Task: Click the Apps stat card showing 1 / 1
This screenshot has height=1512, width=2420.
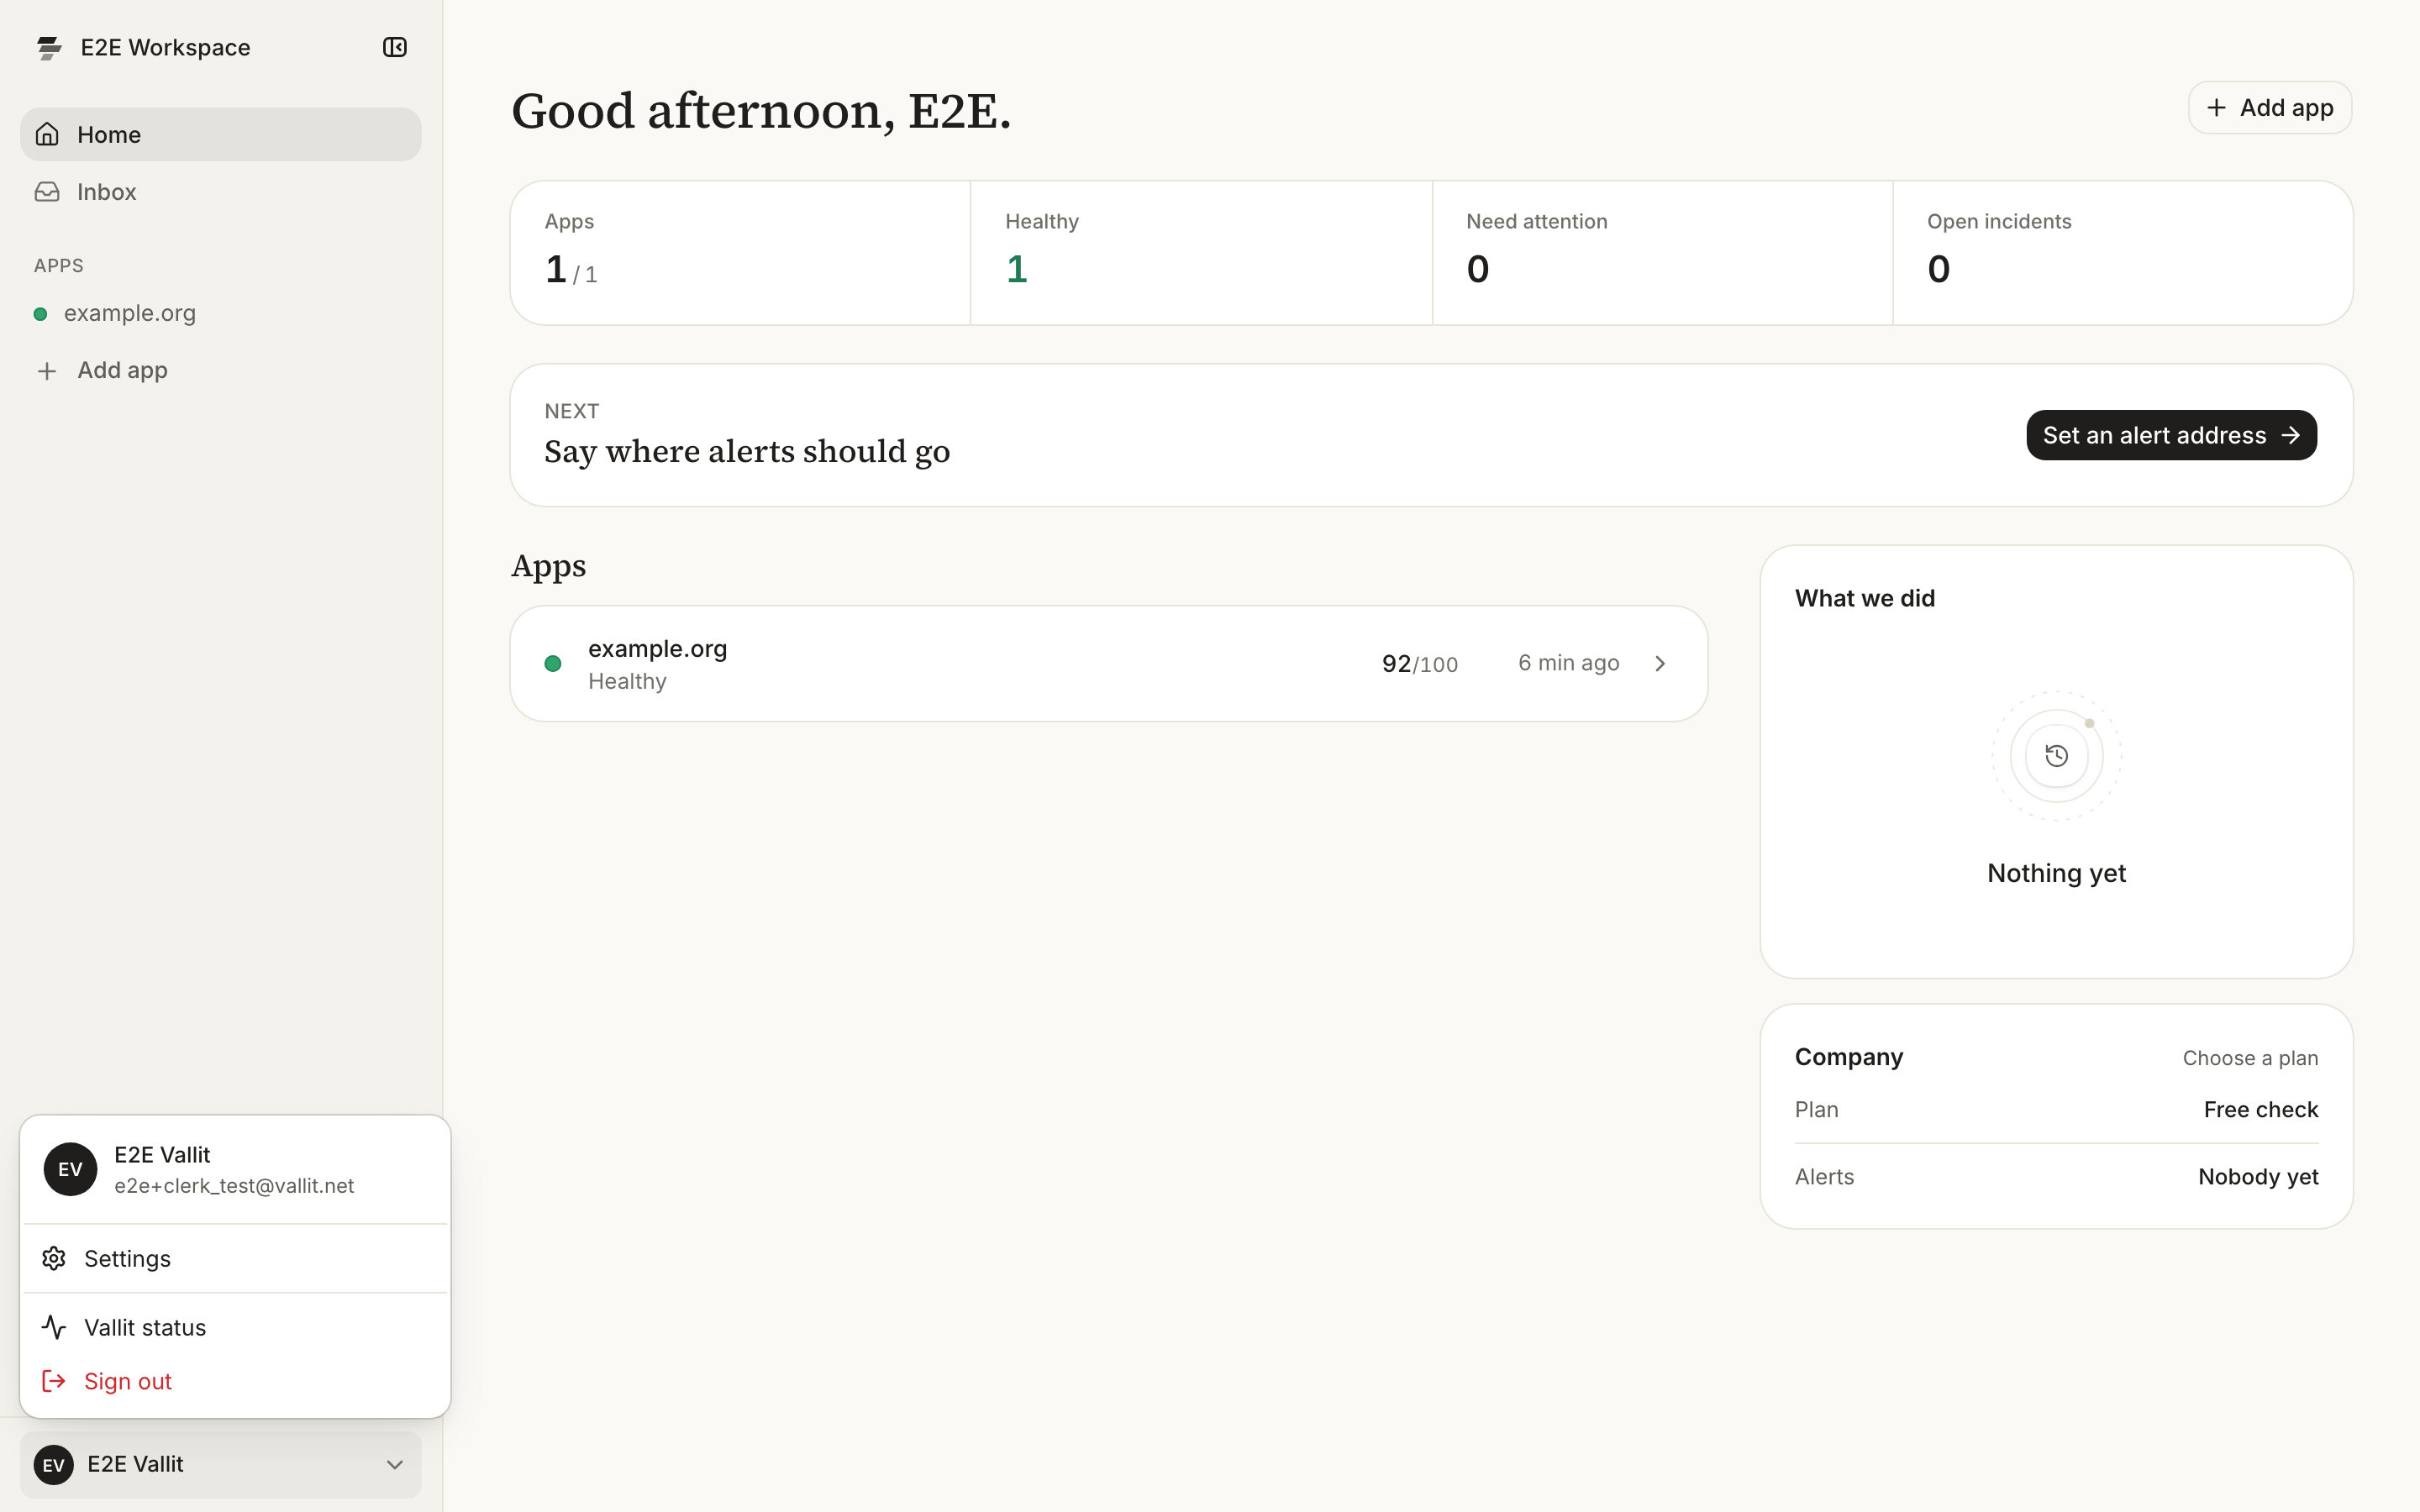Action: point(740,253)
